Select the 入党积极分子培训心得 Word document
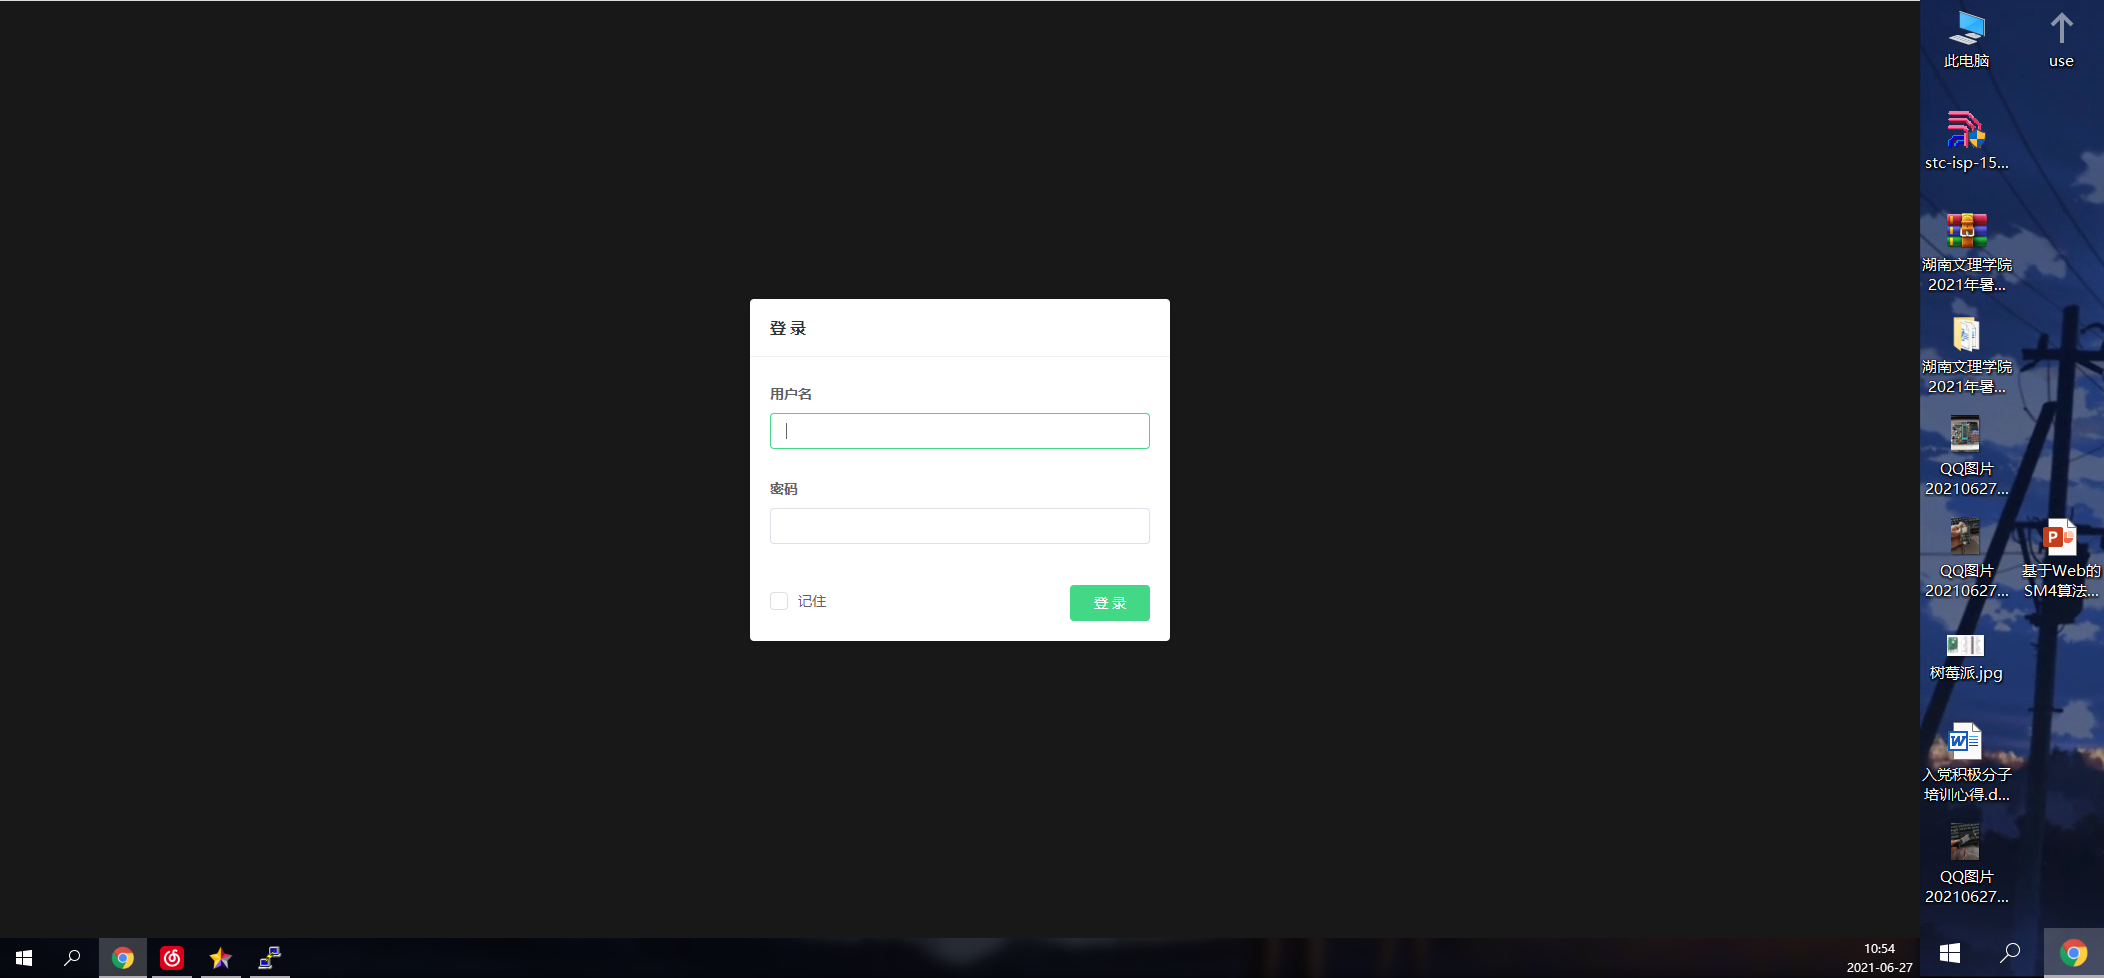The height and width of the screenshot is (978, 2104). tap(1966, 763)
